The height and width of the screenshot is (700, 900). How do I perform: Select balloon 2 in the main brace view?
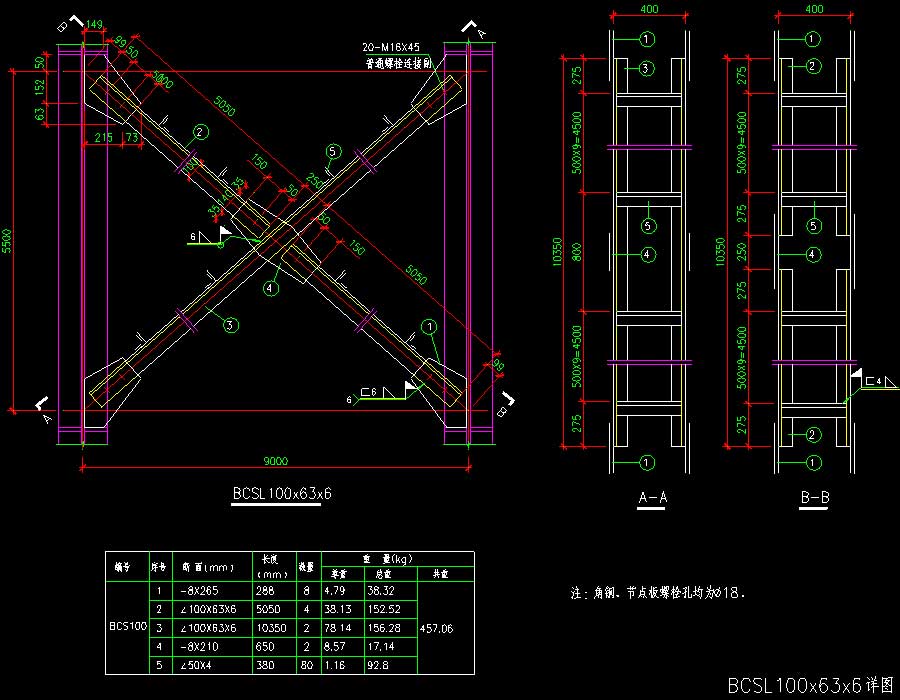coord(200,133)
